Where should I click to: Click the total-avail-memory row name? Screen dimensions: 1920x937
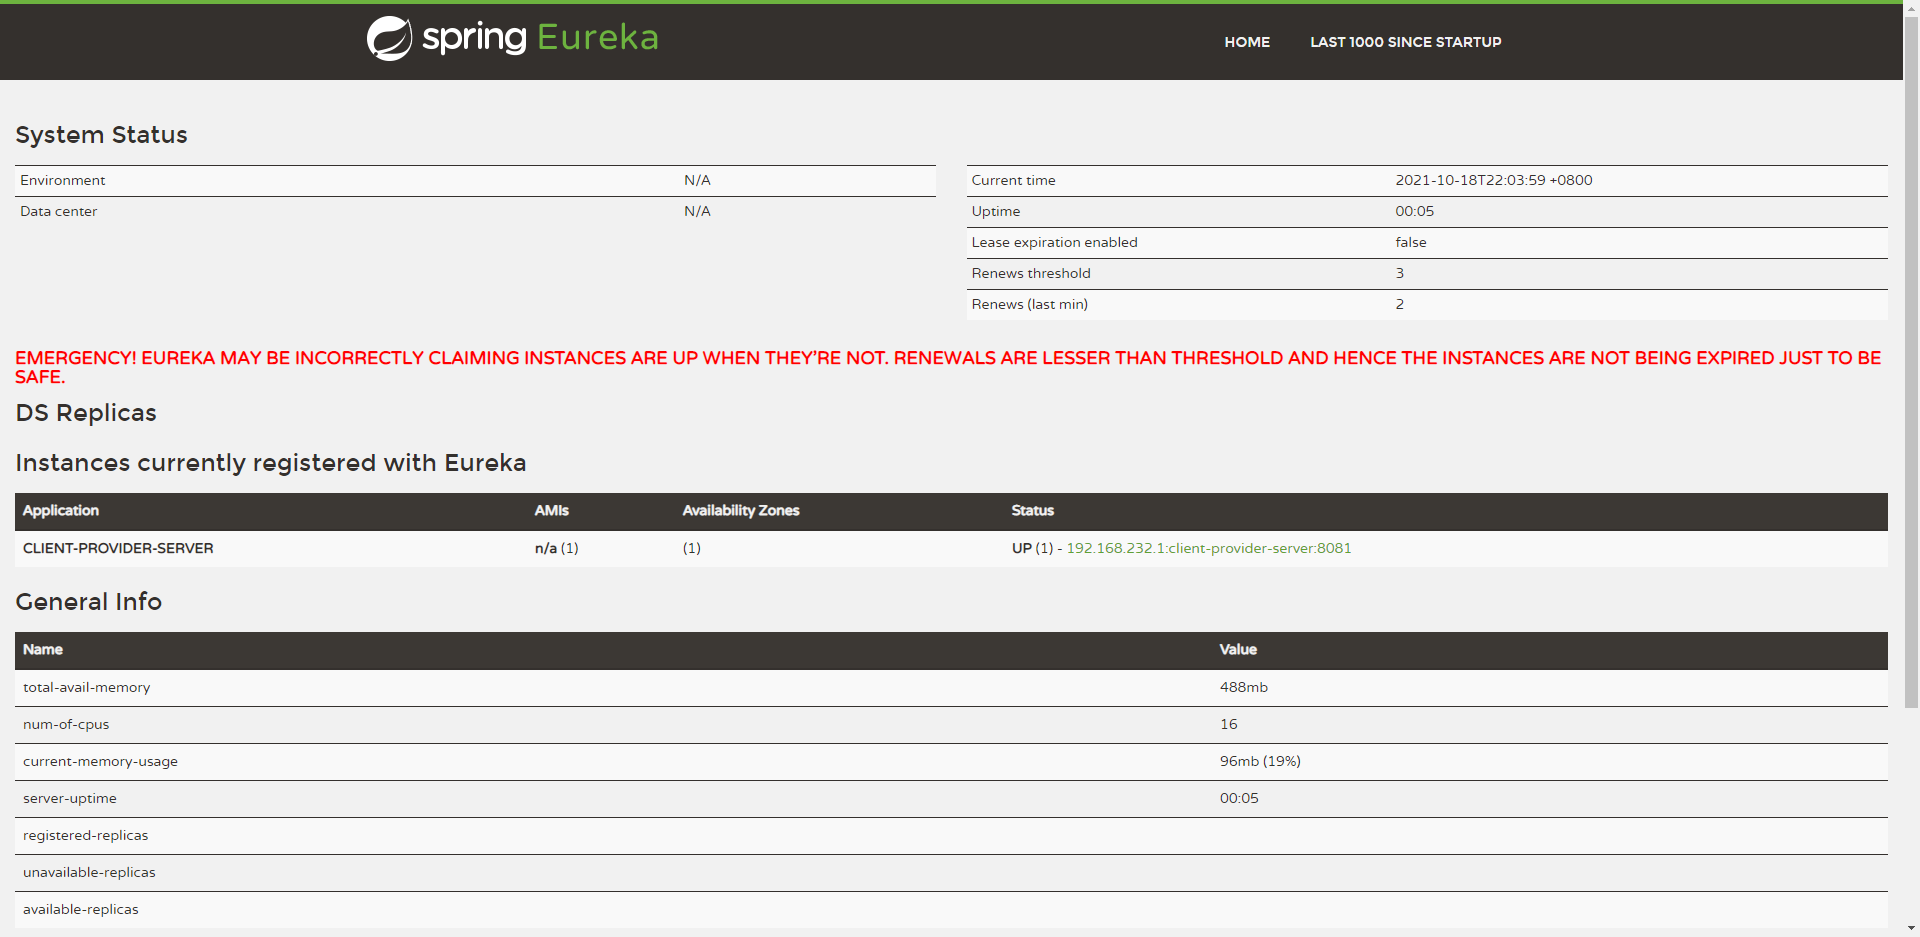point(86,687)
